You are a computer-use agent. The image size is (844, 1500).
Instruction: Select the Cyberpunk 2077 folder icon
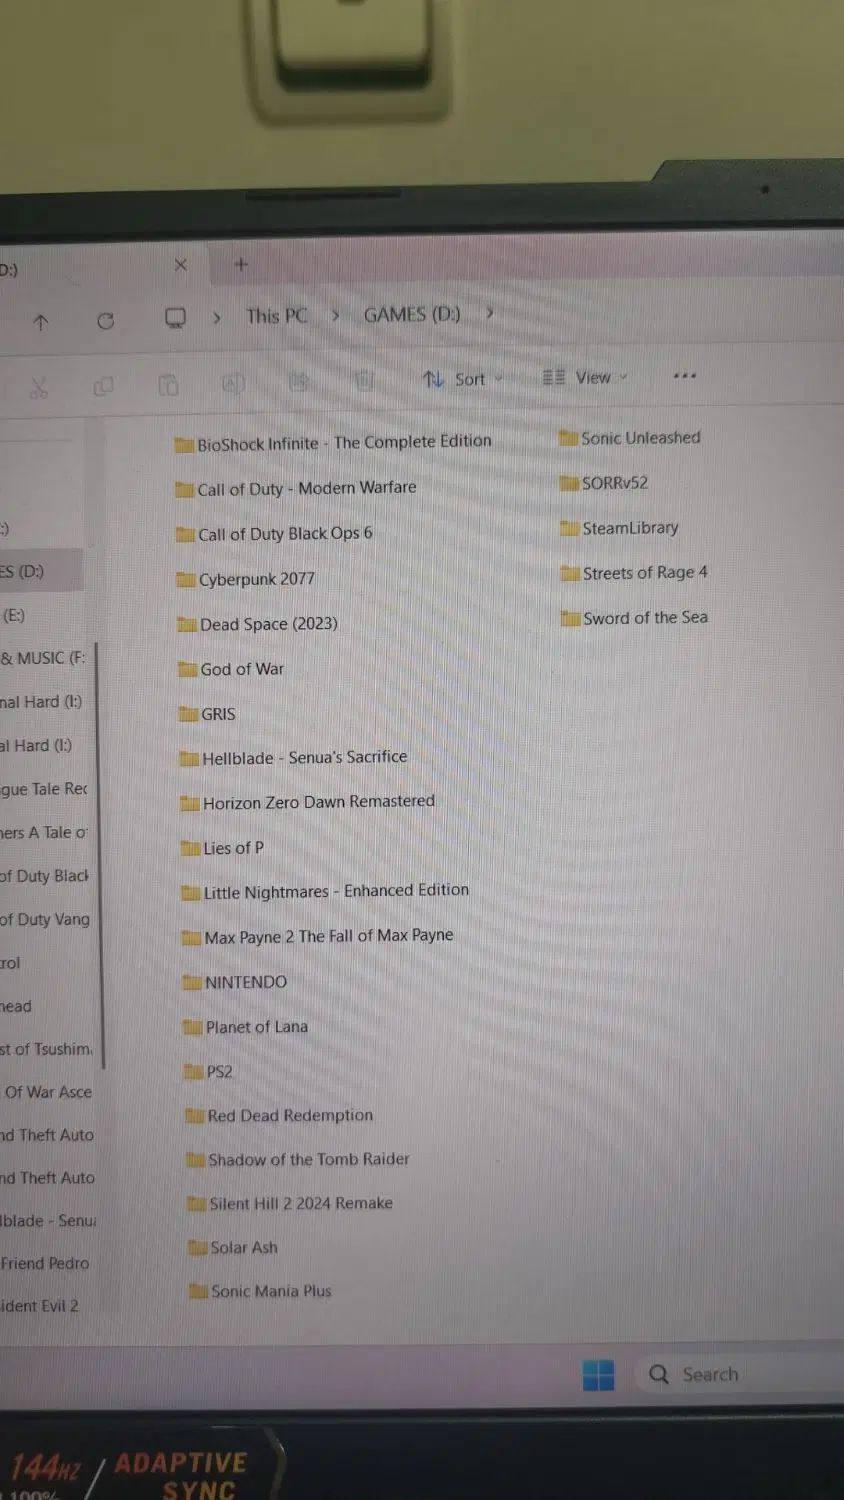coord(186,580)
